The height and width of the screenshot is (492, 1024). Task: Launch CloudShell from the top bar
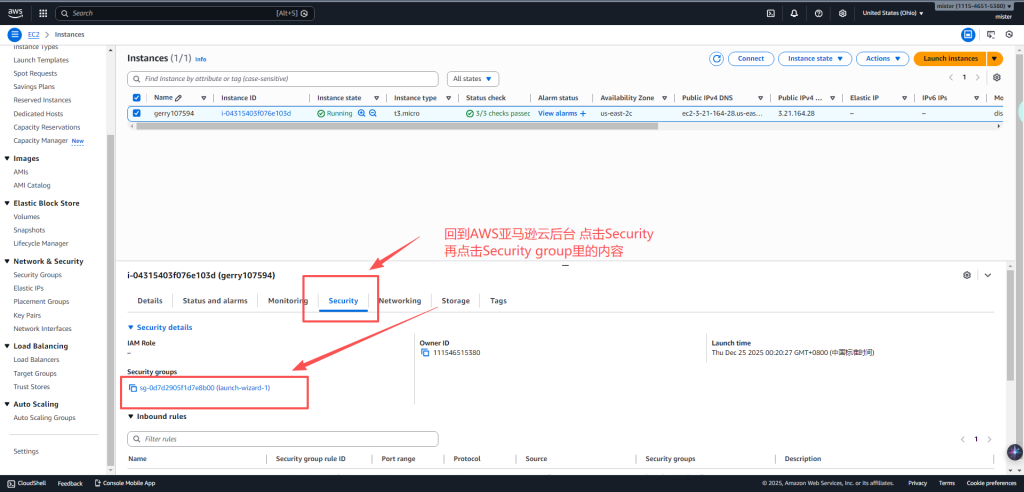pyautogui.click(x=771, y=13)
